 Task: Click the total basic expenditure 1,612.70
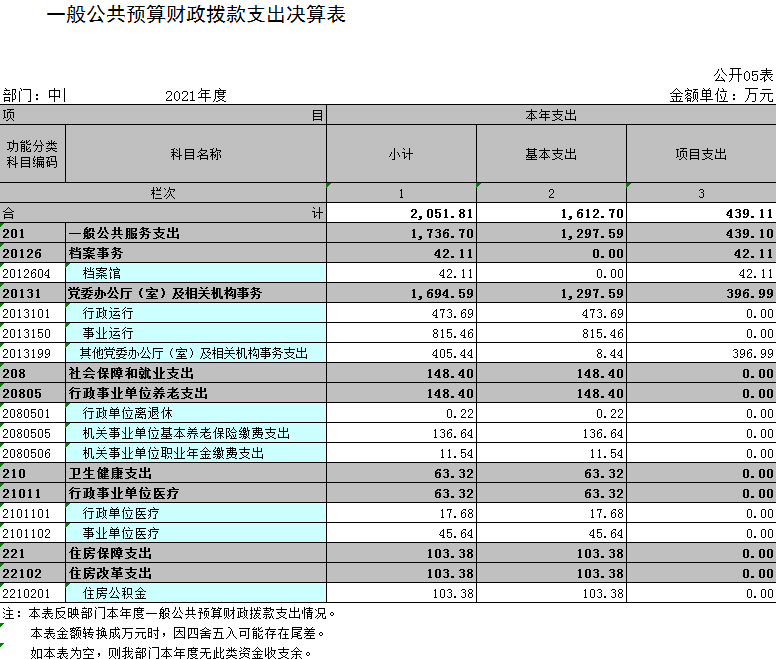[591, 214]
